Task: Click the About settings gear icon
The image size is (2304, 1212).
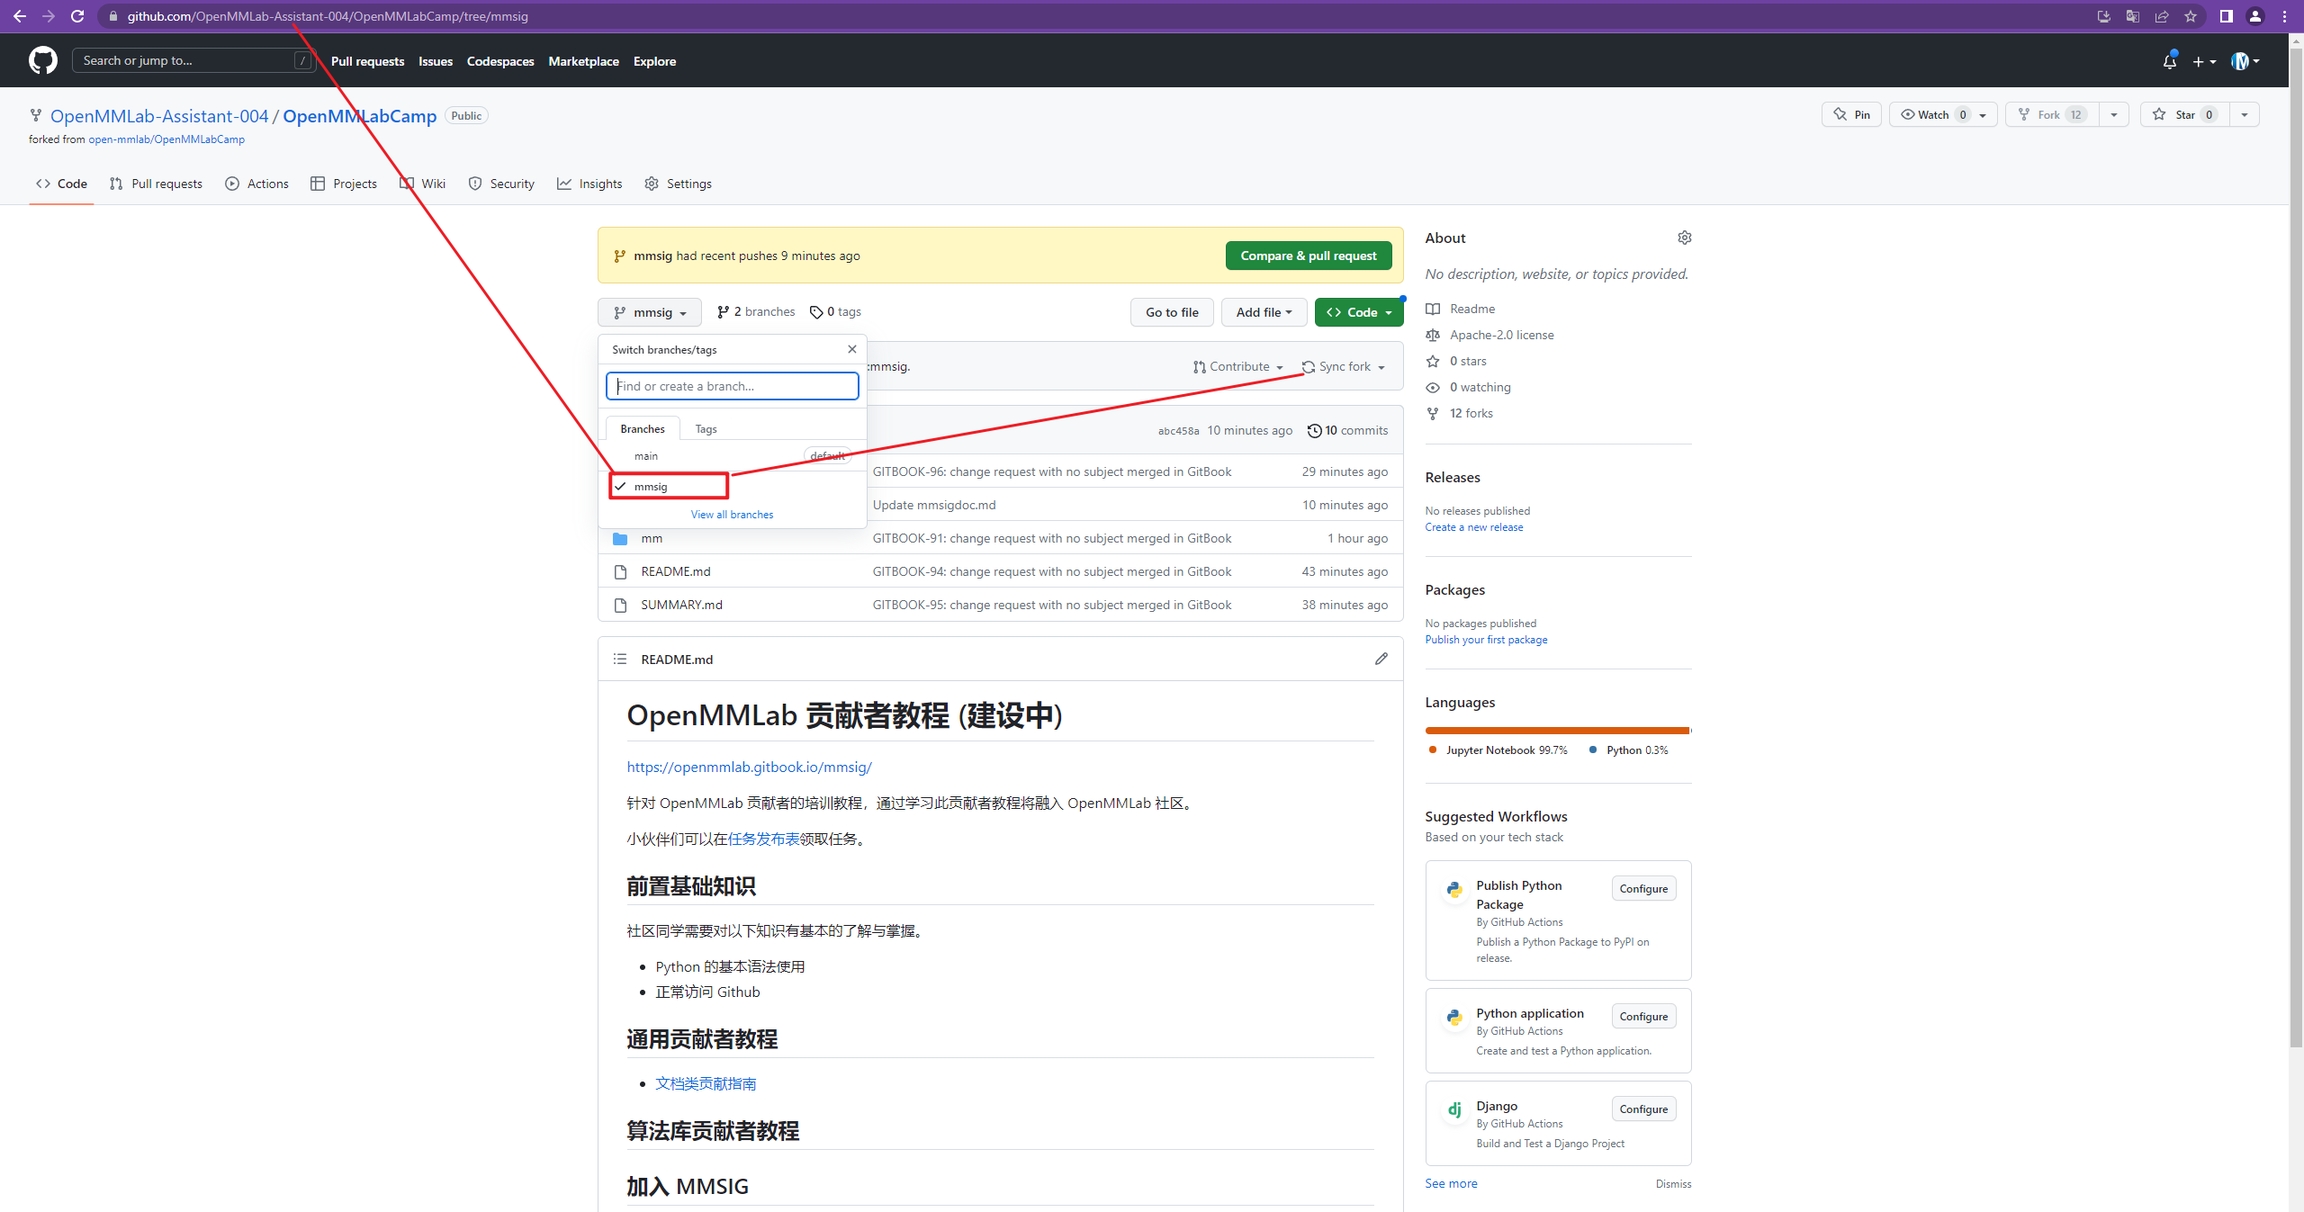Action: coord(1684,238)
